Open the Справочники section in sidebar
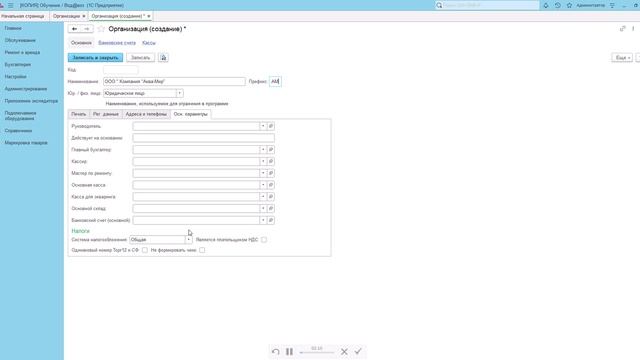The width and height of the screenshot is (640, 360). coord(18,131)
